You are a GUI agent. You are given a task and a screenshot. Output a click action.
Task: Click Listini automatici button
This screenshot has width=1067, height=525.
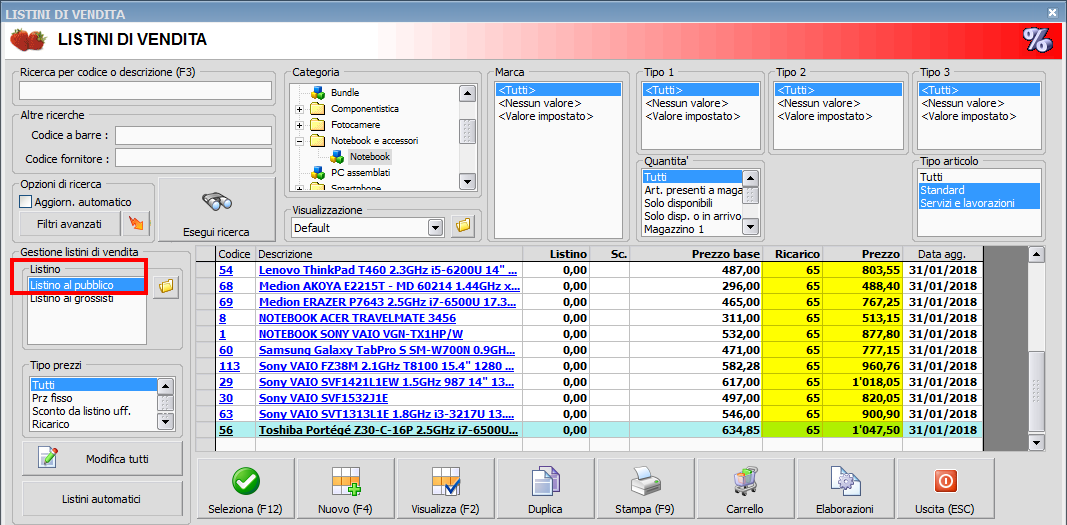coord(102,499)
